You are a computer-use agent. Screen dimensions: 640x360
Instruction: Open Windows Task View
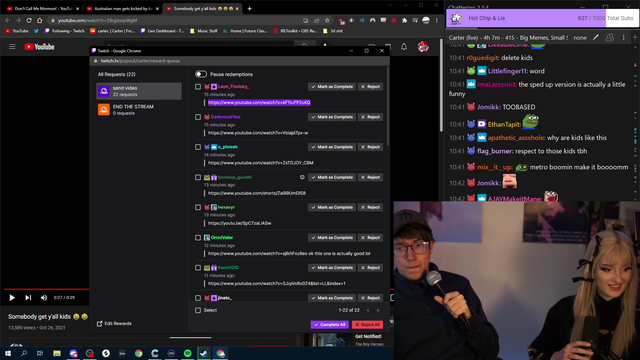[x=40, y=353]
